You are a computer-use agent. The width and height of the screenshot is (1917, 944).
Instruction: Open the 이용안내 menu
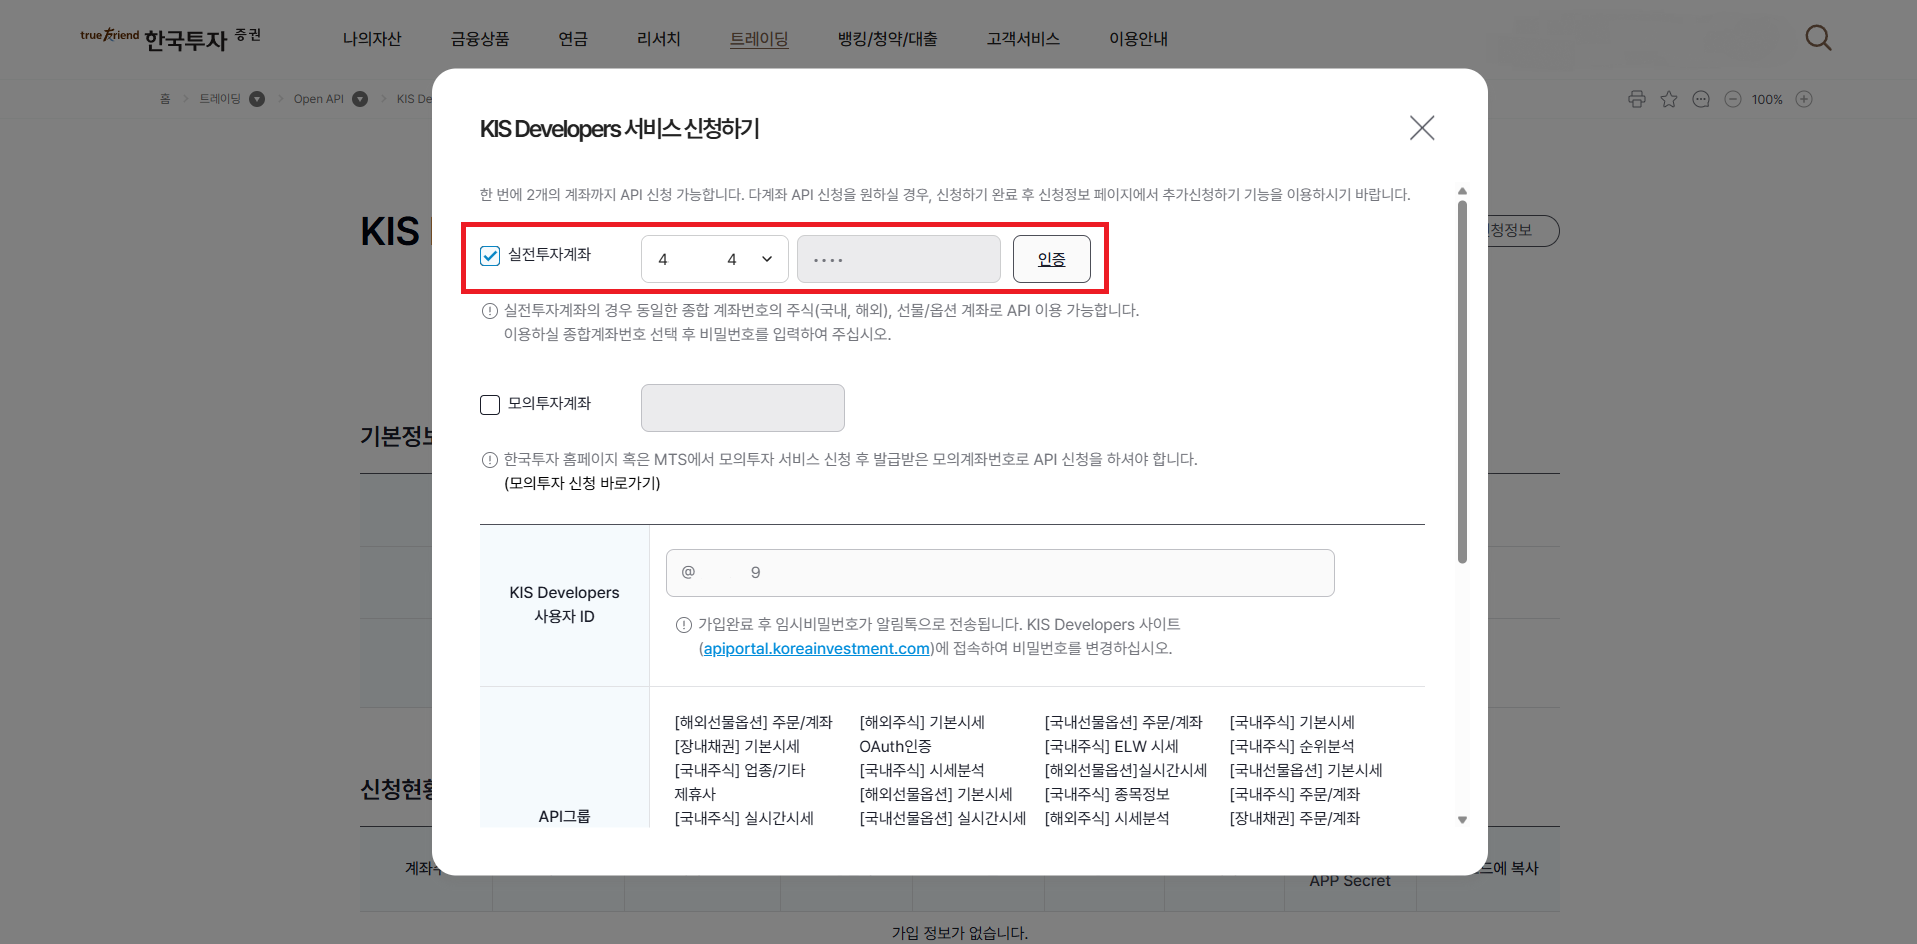tap(1138, 39)
